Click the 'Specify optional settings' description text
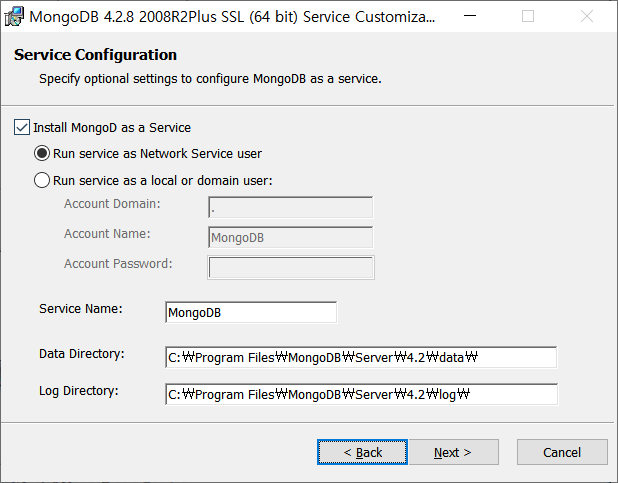The width and height of the screenshot is (618, 483). [x=210, y=79]
